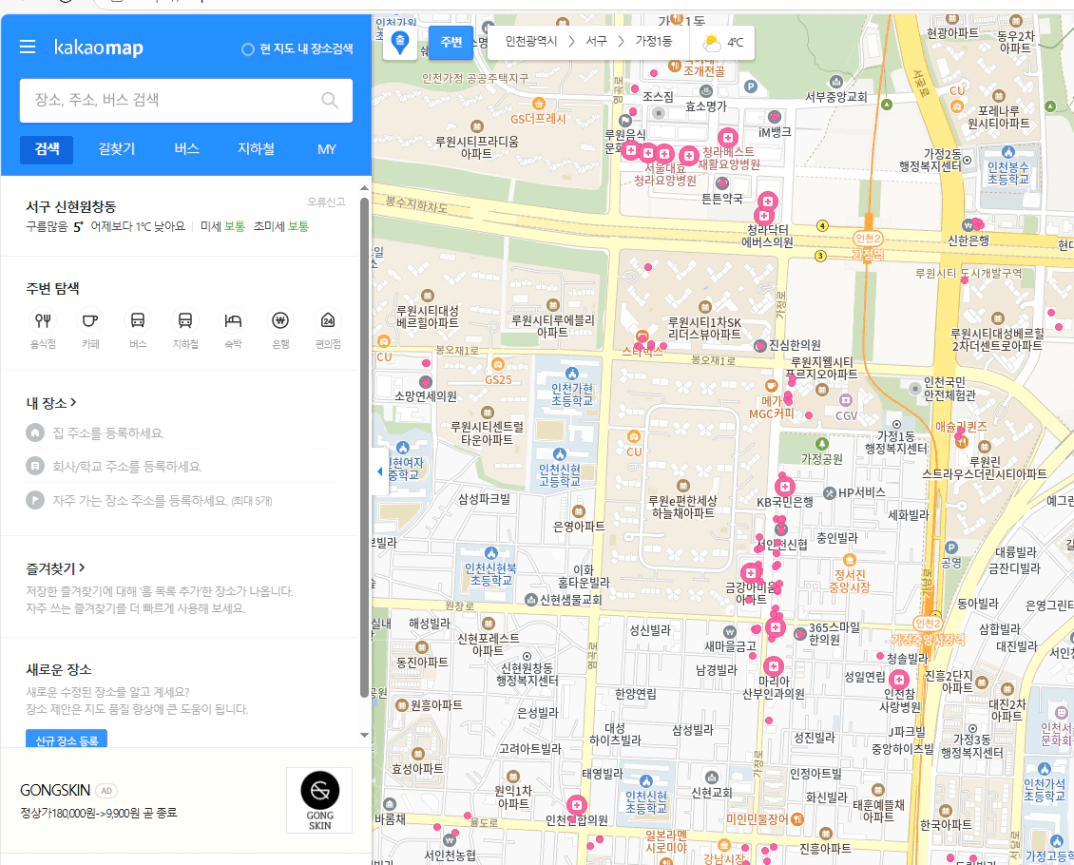
Task: Switch to the 길찾기 tab
Action: click(116, 149)
